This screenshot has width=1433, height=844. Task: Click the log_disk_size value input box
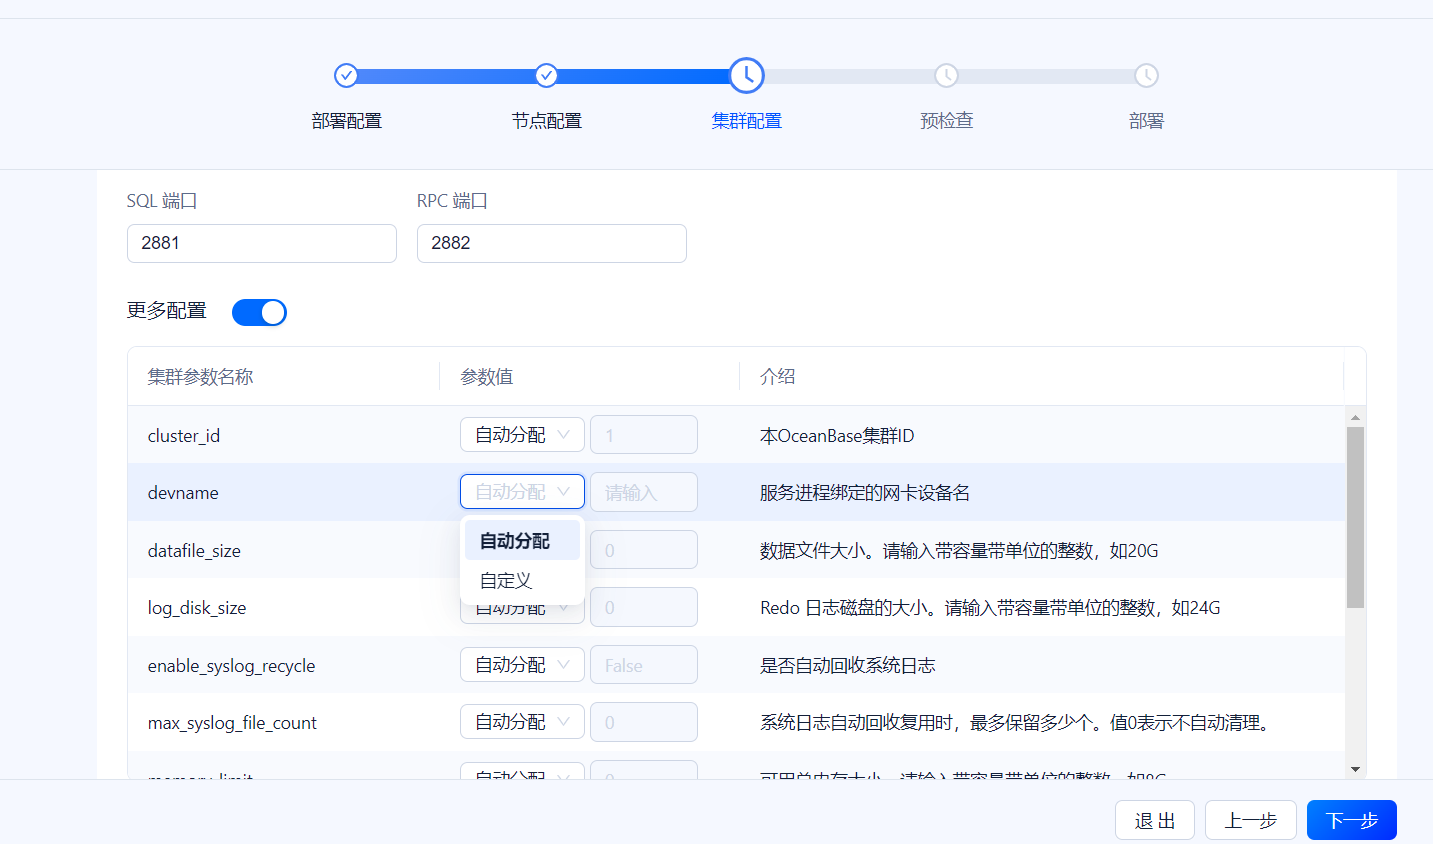pos(644,607)
